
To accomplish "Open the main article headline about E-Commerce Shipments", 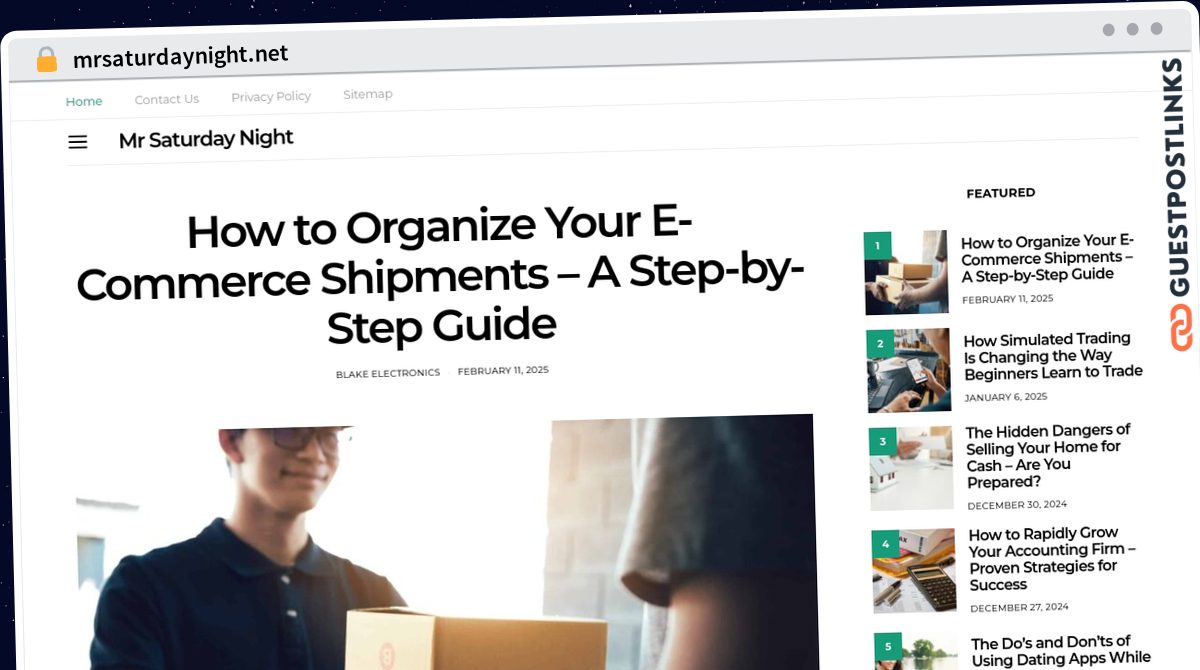I will pos(440,275).
